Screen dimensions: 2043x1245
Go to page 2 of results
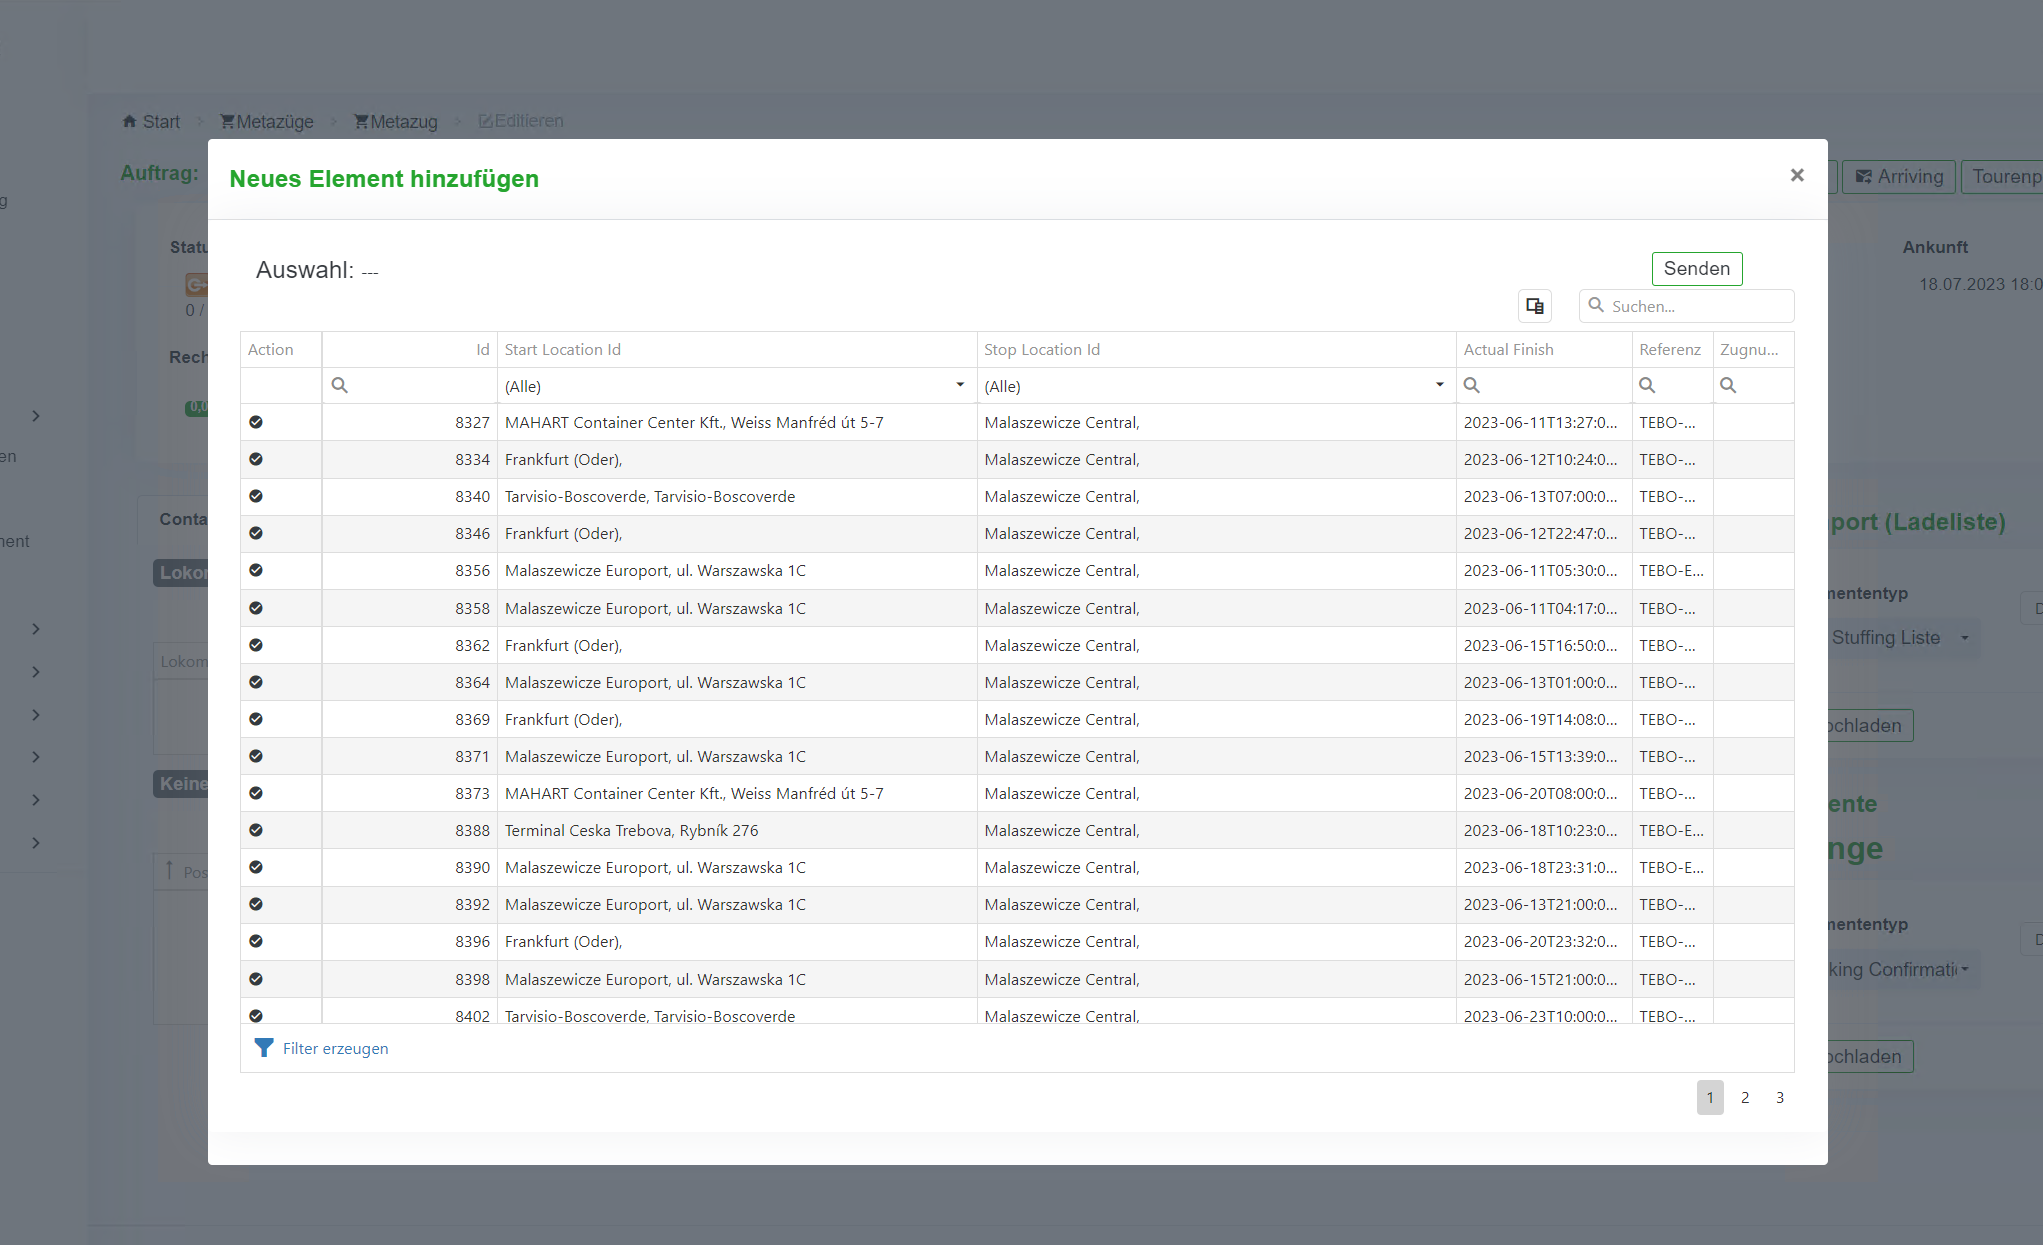click(x=1745, y=1098)
